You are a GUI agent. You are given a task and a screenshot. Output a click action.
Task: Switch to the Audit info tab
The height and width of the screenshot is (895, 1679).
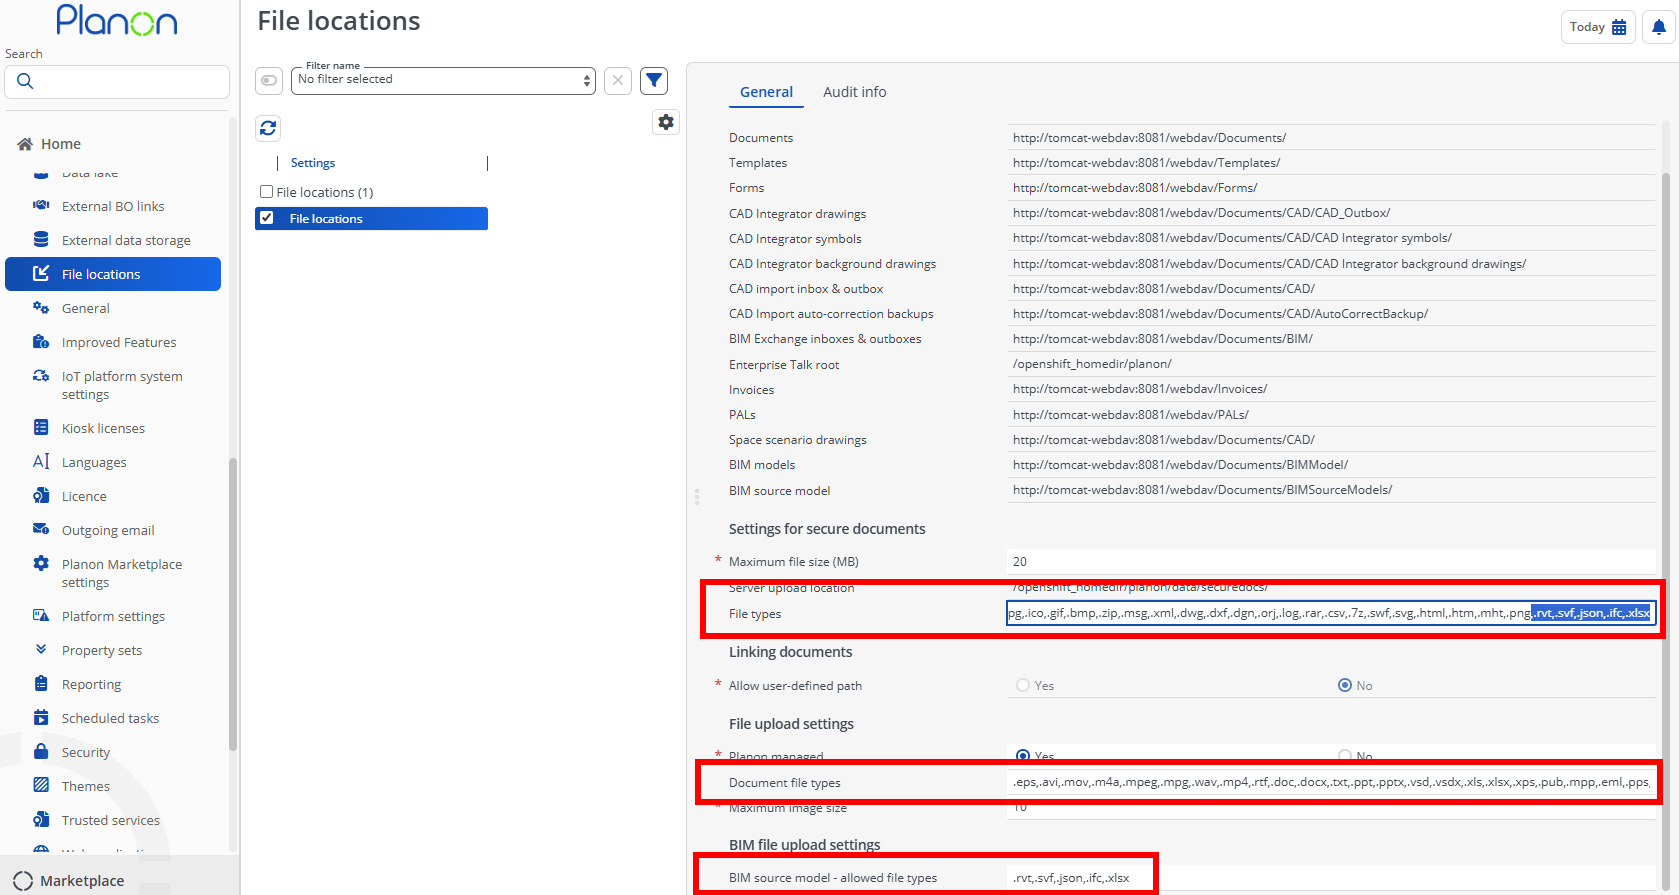pos(855,92)
